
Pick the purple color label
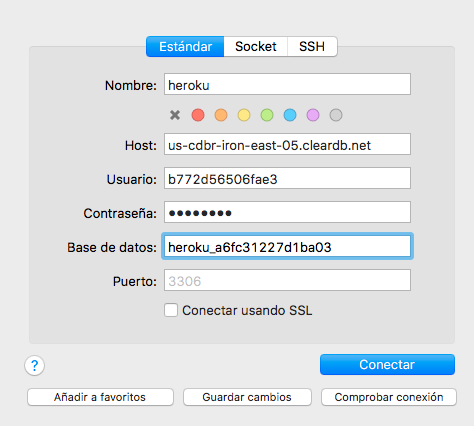[x=313, y=115]
